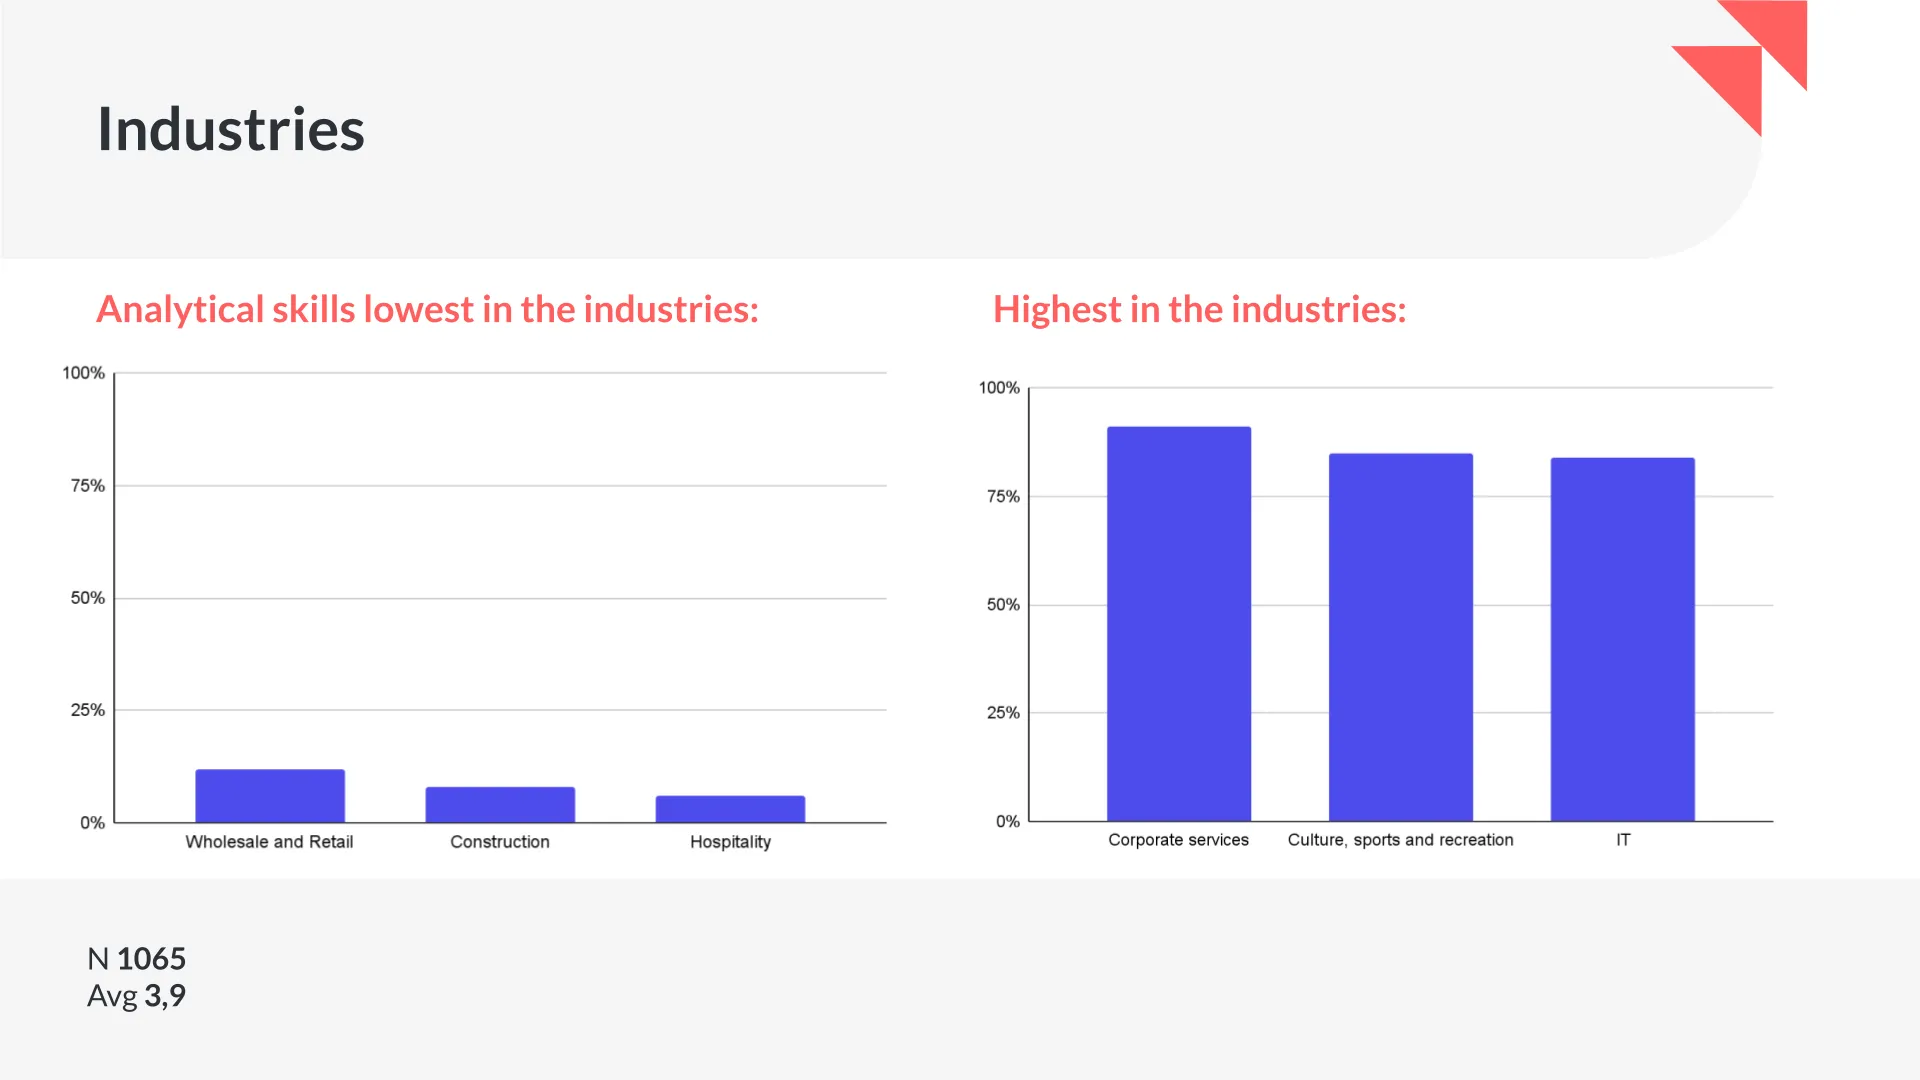Select the heading 'Highest in the industries:'
1920x1080 pixels.
(1199, 309)
